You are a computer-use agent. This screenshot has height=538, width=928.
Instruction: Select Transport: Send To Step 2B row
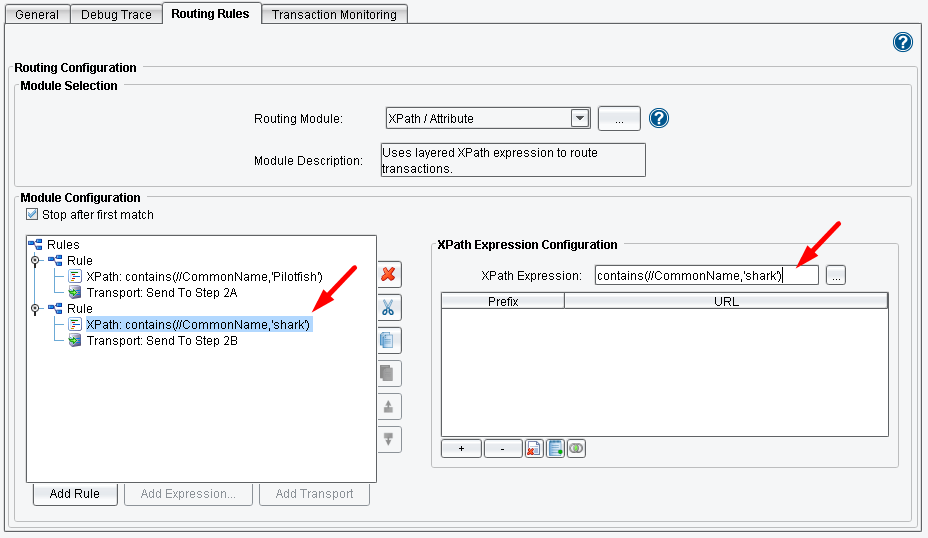[x=162, y=340]
